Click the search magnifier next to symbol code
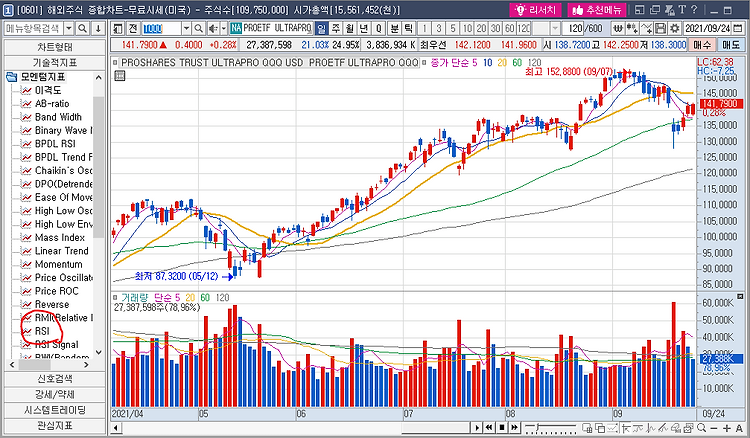The image size is (750, 438). click(199, 29)
